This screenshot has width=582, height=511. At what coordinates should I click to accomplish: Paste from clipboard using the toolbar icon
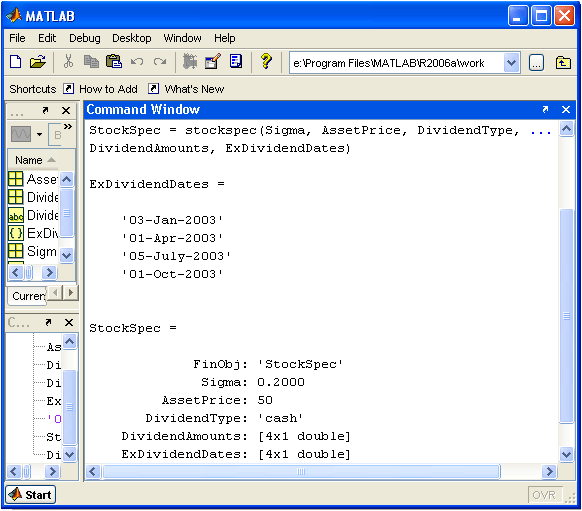pyautogui.click(x=114, y=62)
